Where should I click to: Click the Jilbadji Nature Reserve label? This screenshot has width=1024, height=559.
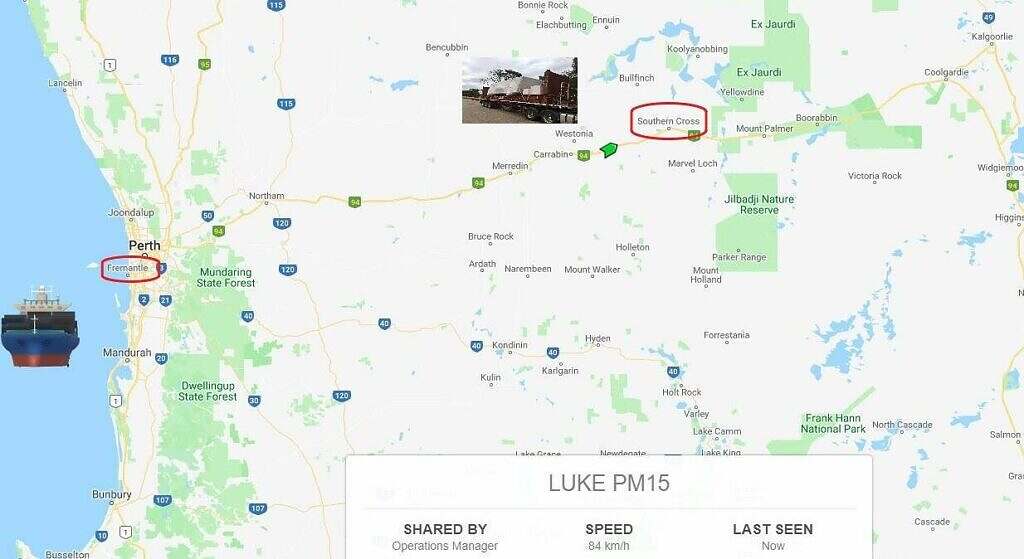click(x=759, y=204)
